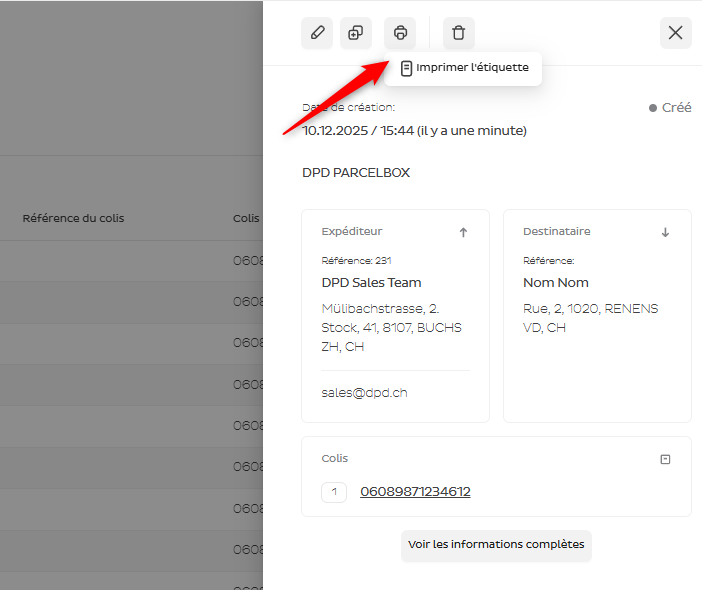The height and width of the screenshot is (590, 702).
Task: Click the up arrow in Expéditeur card
Action: 463,232
